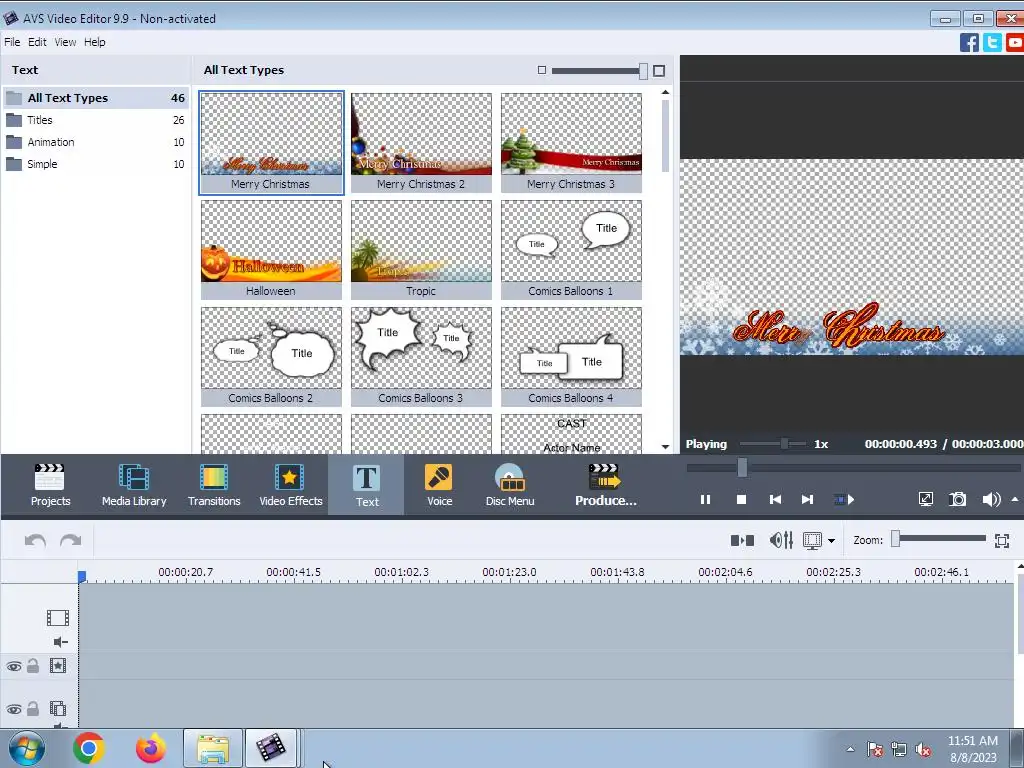Image resolution: width=1024 pixels, height=768 pixels.
Task: Click the timeline Zoom slider
Action: (x=940, y=538)
